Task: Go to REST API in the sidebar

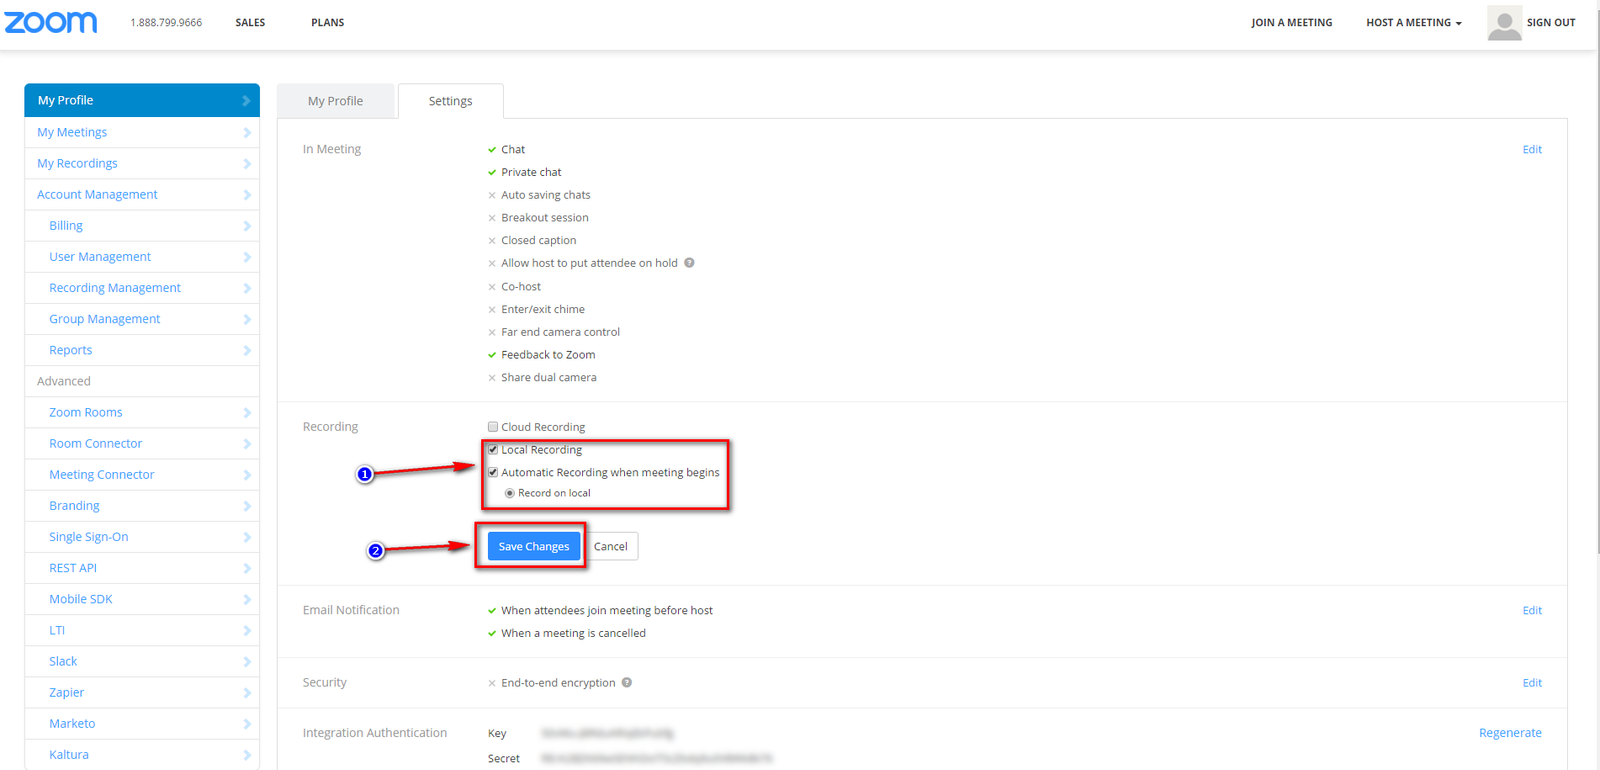Action: click(142, 568)
